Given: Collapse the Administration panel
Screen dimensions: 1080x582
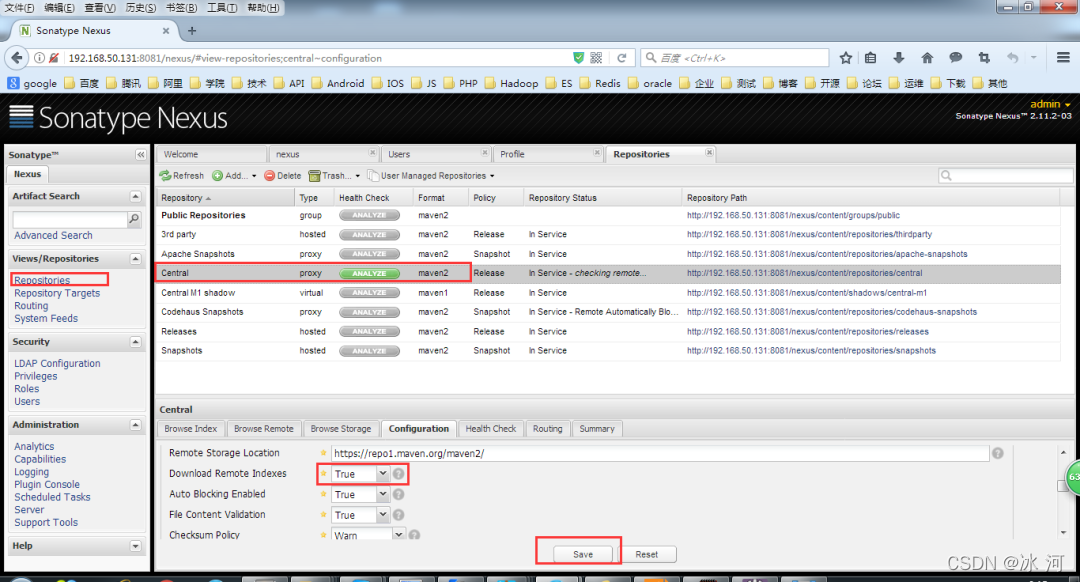Looking at the screenshot, I should point(136,425).
